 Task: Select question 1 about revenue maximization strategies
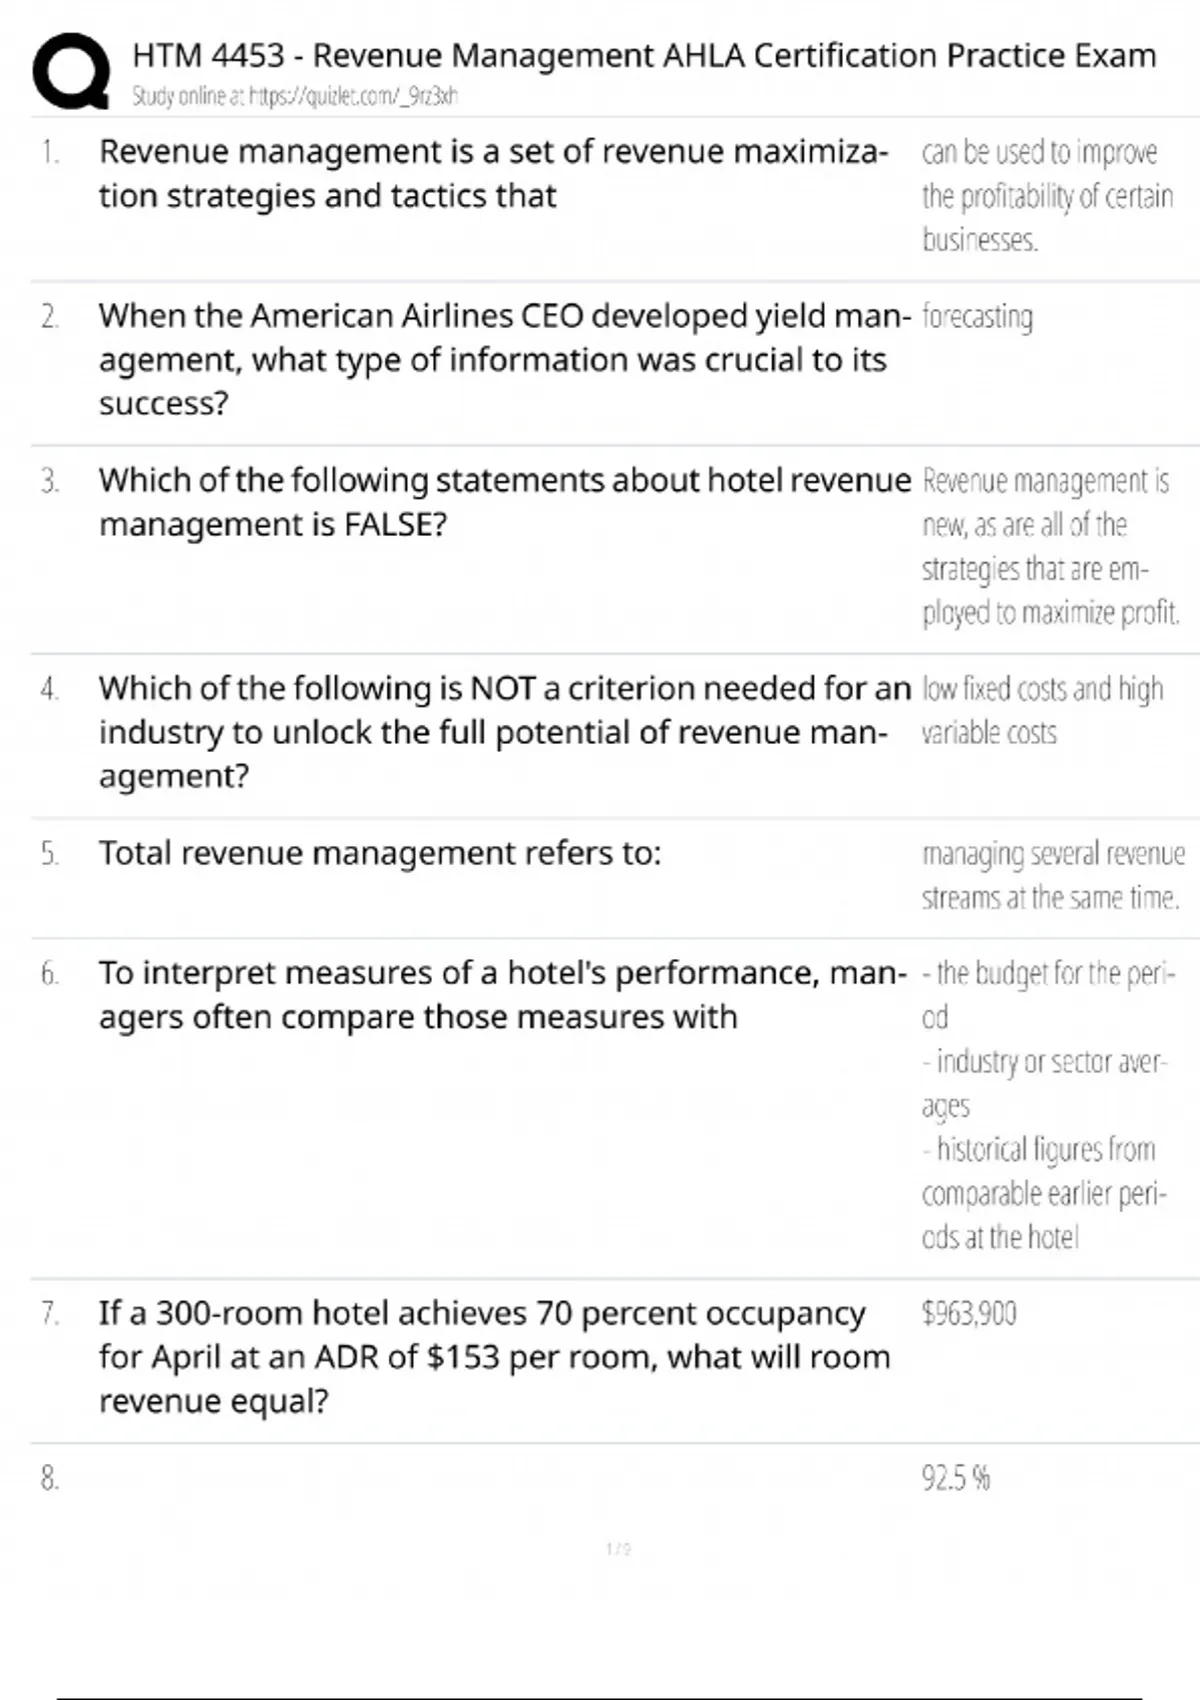pos(493,174)
